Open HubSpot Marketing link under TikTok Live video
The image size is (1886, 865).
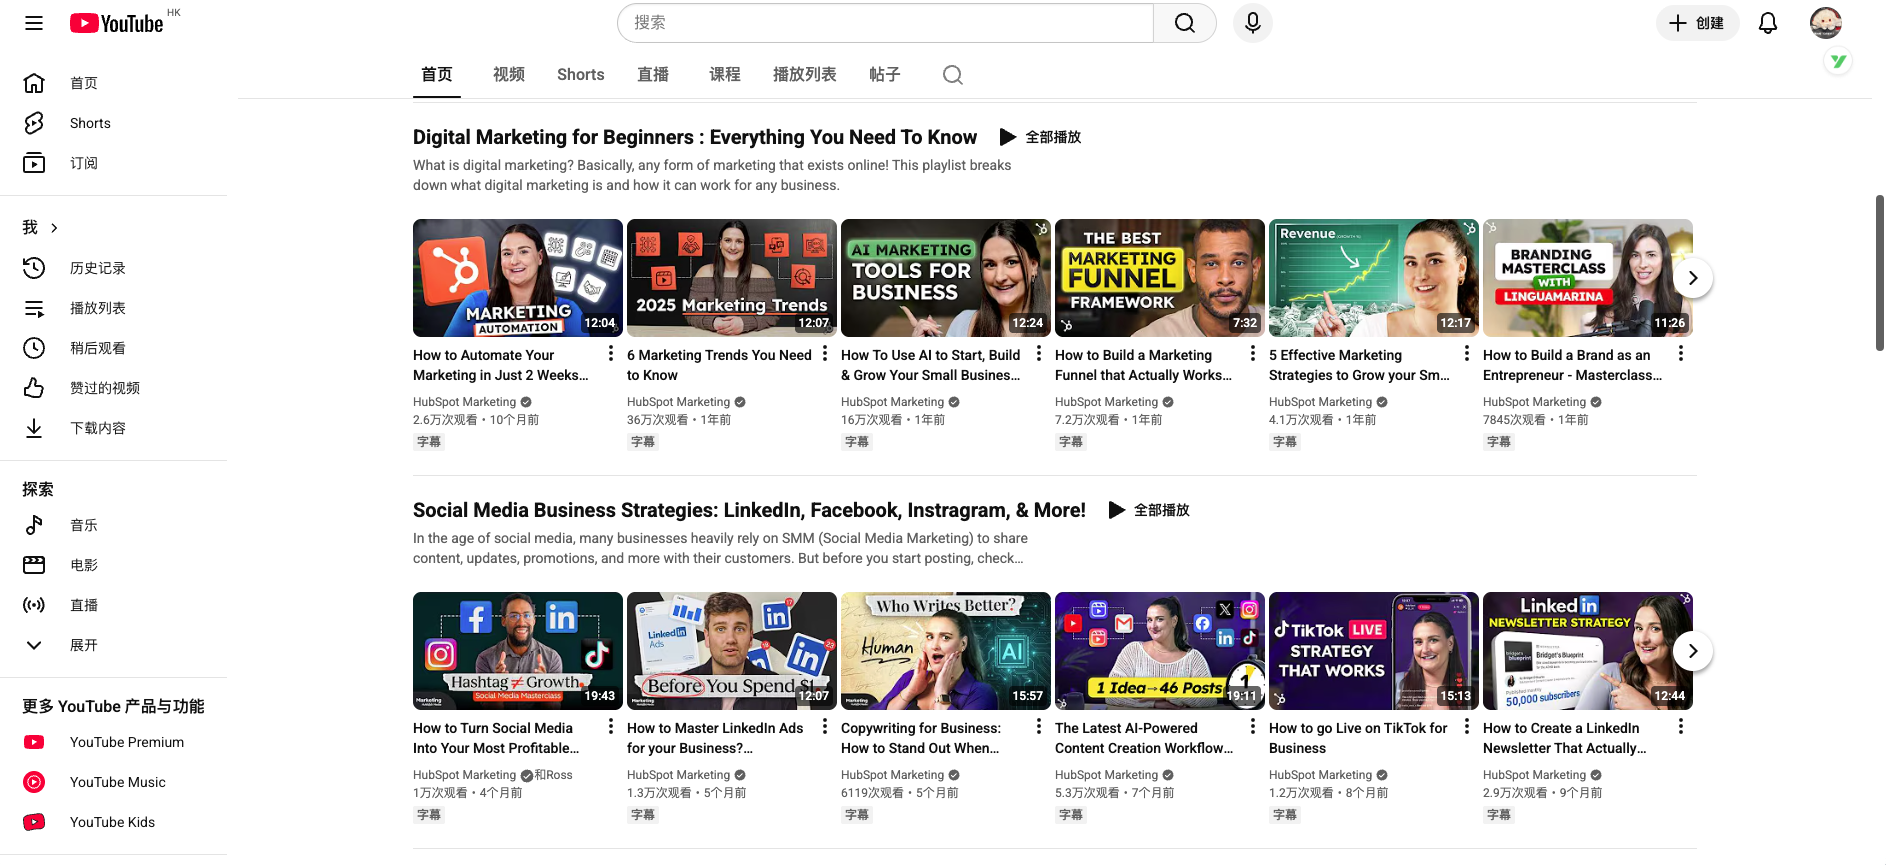coord(1320,775)
